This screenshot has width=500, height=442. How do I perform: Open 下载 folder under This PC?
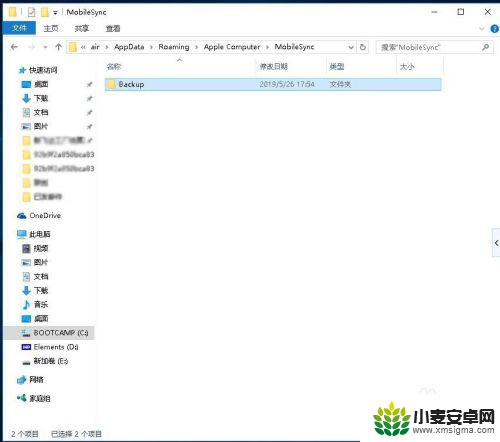pos(41,290)
